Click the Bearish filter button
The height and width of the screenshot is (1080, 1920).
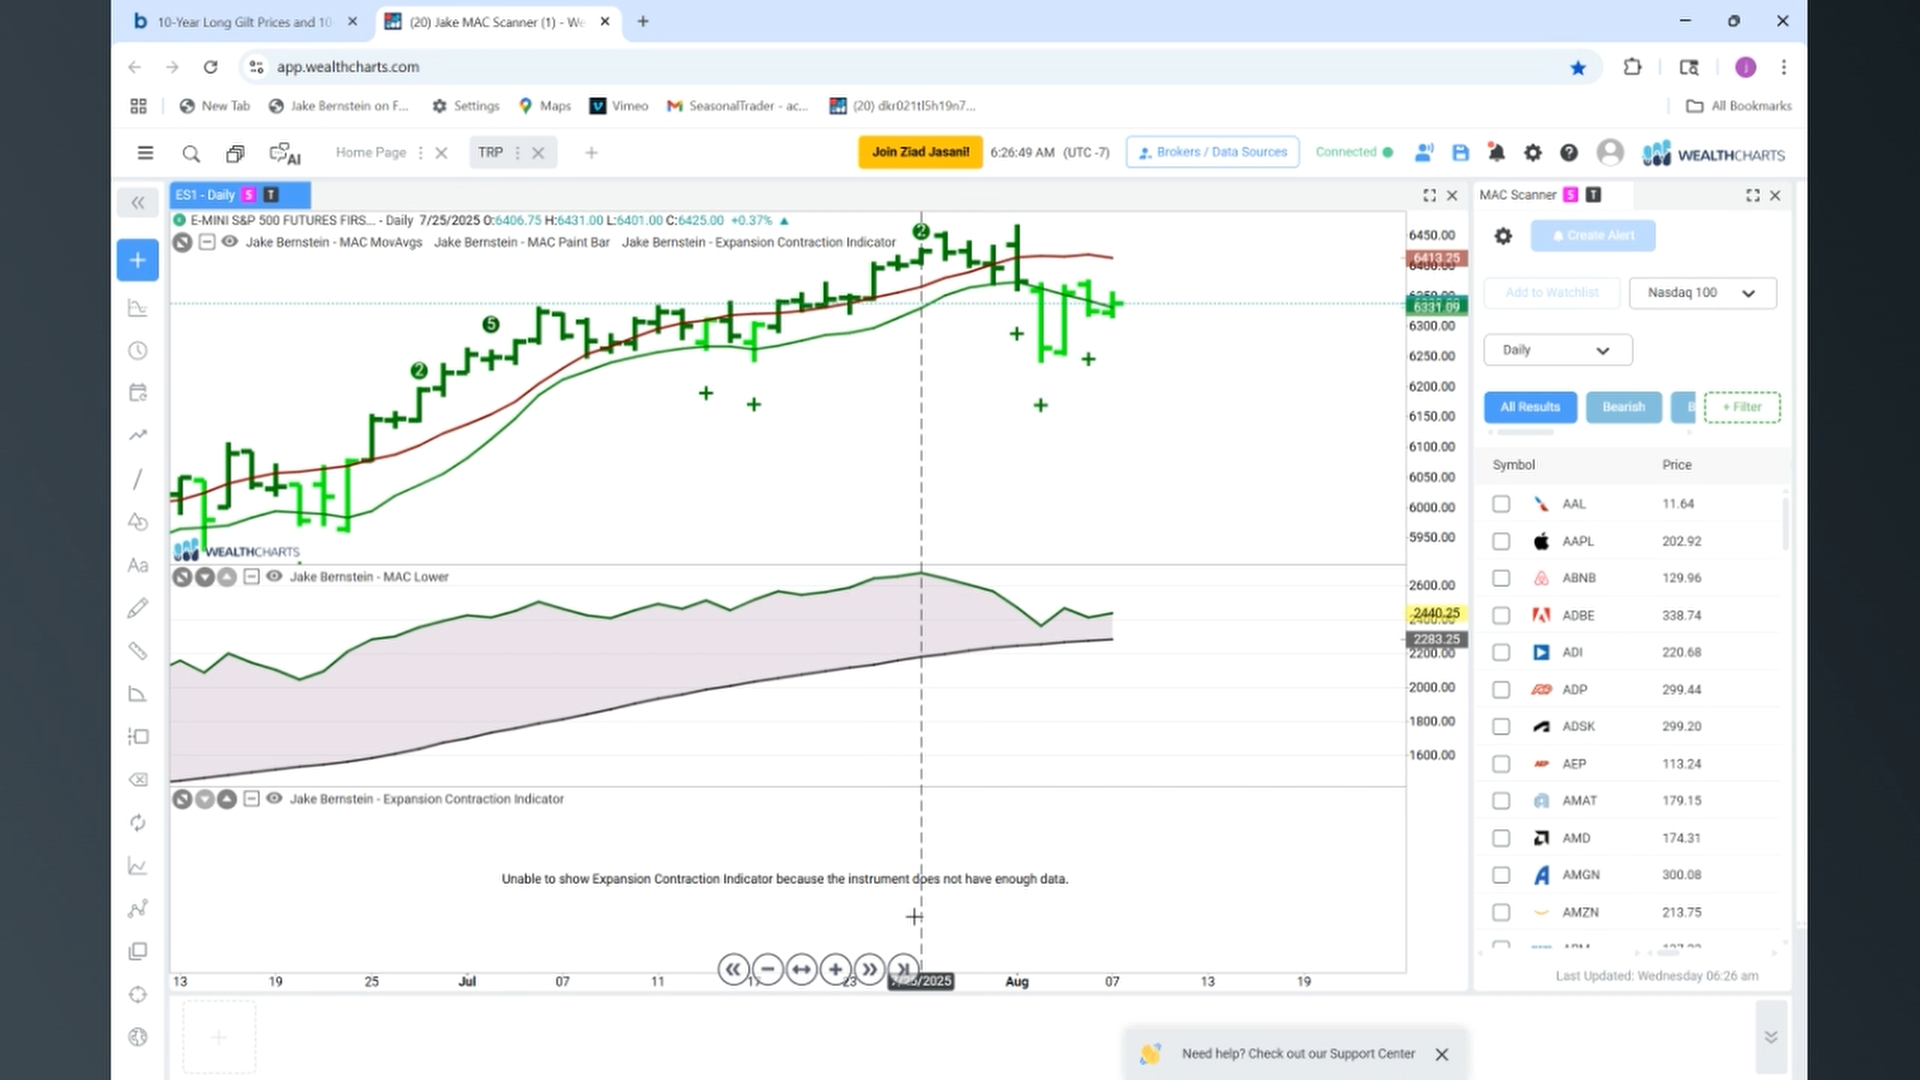1623,407
